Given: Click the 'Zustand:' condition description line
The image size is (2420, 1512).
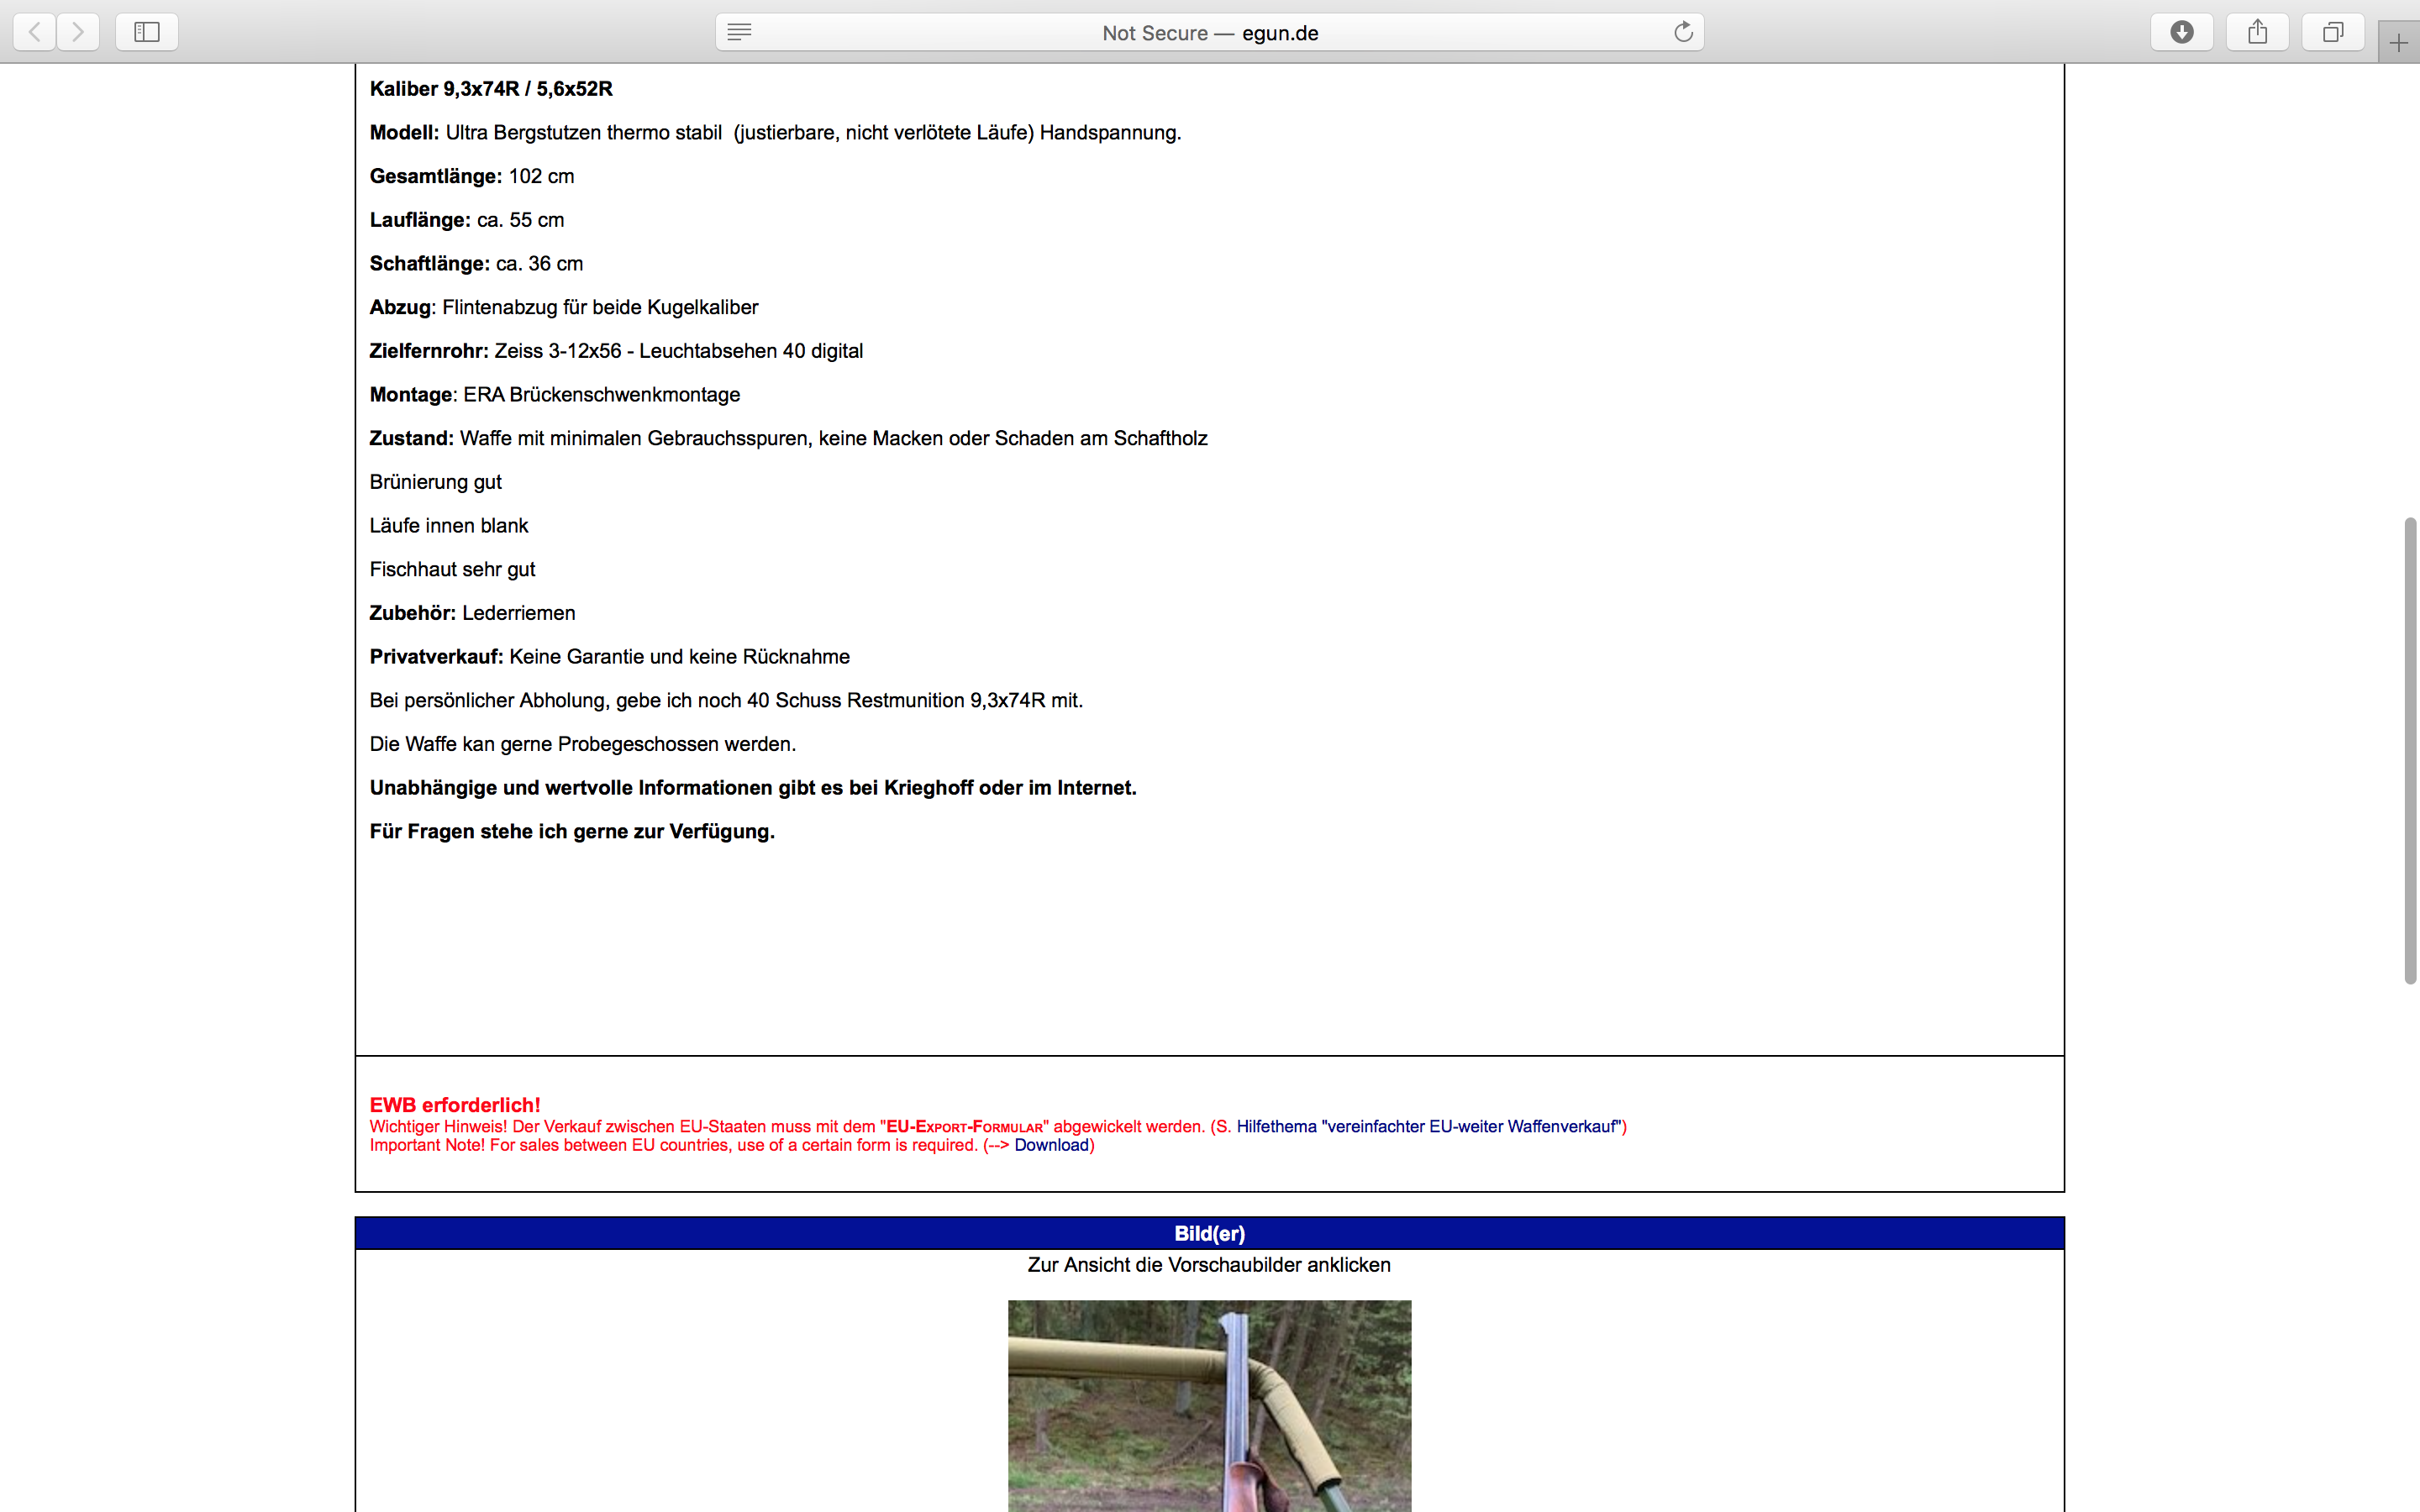Looking at the screenshot, I should pyautogui.click(x=788, y=438).
